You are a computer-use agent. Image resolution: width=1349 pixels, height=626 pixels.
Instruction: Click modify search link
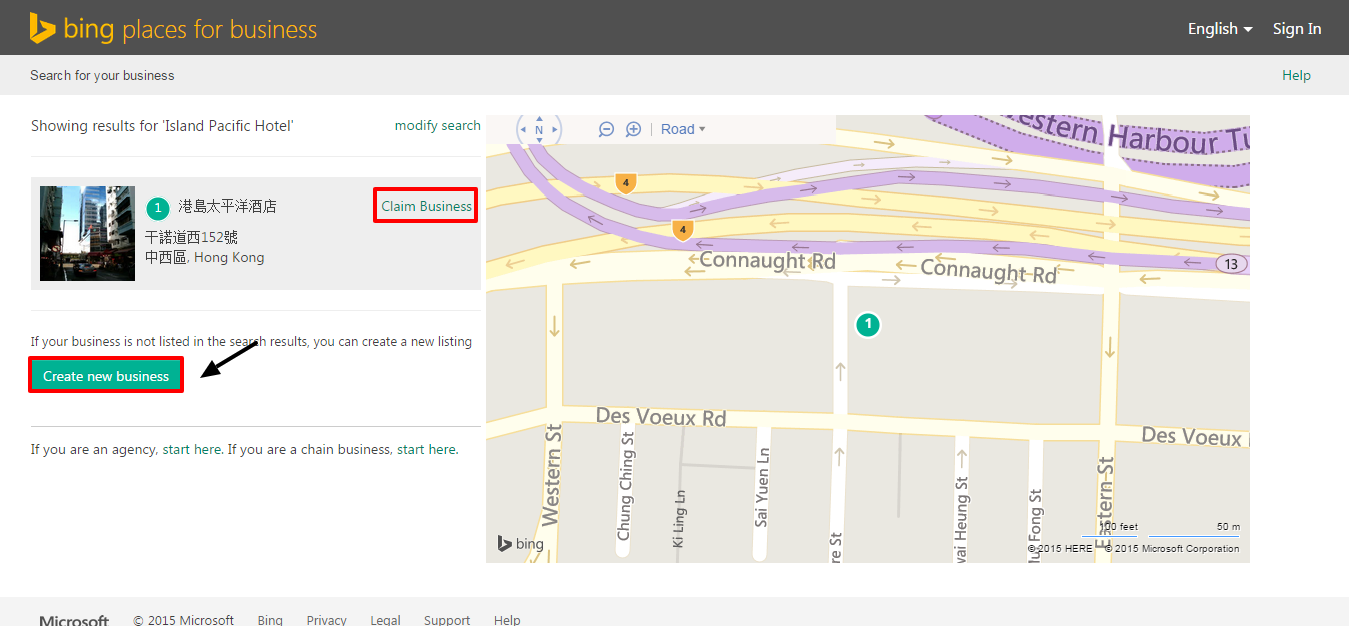pos(438,126)
